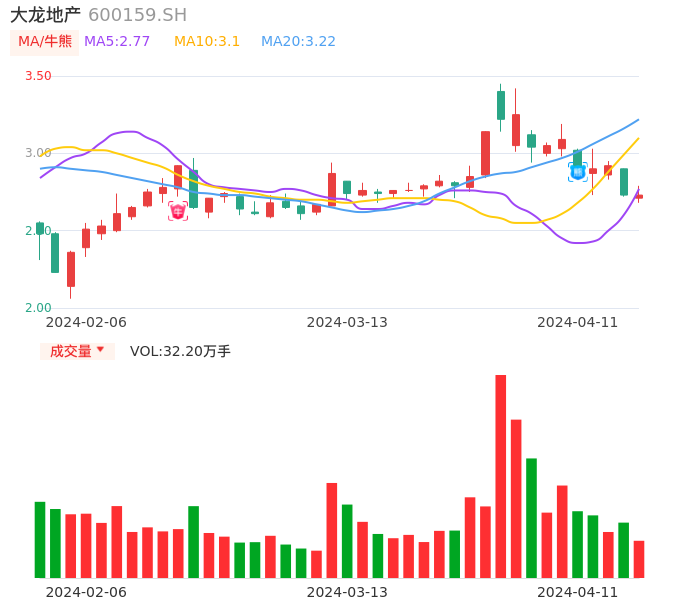Click the rightmost red volume bar
Screen dimensions: 686x606
[639, 559]
